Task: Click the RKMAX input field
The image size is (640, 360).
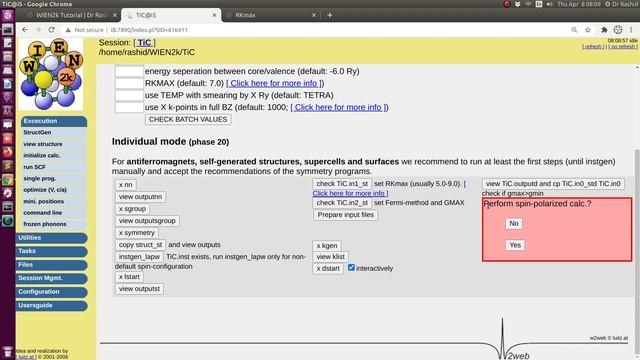Action: coord(129,83)
